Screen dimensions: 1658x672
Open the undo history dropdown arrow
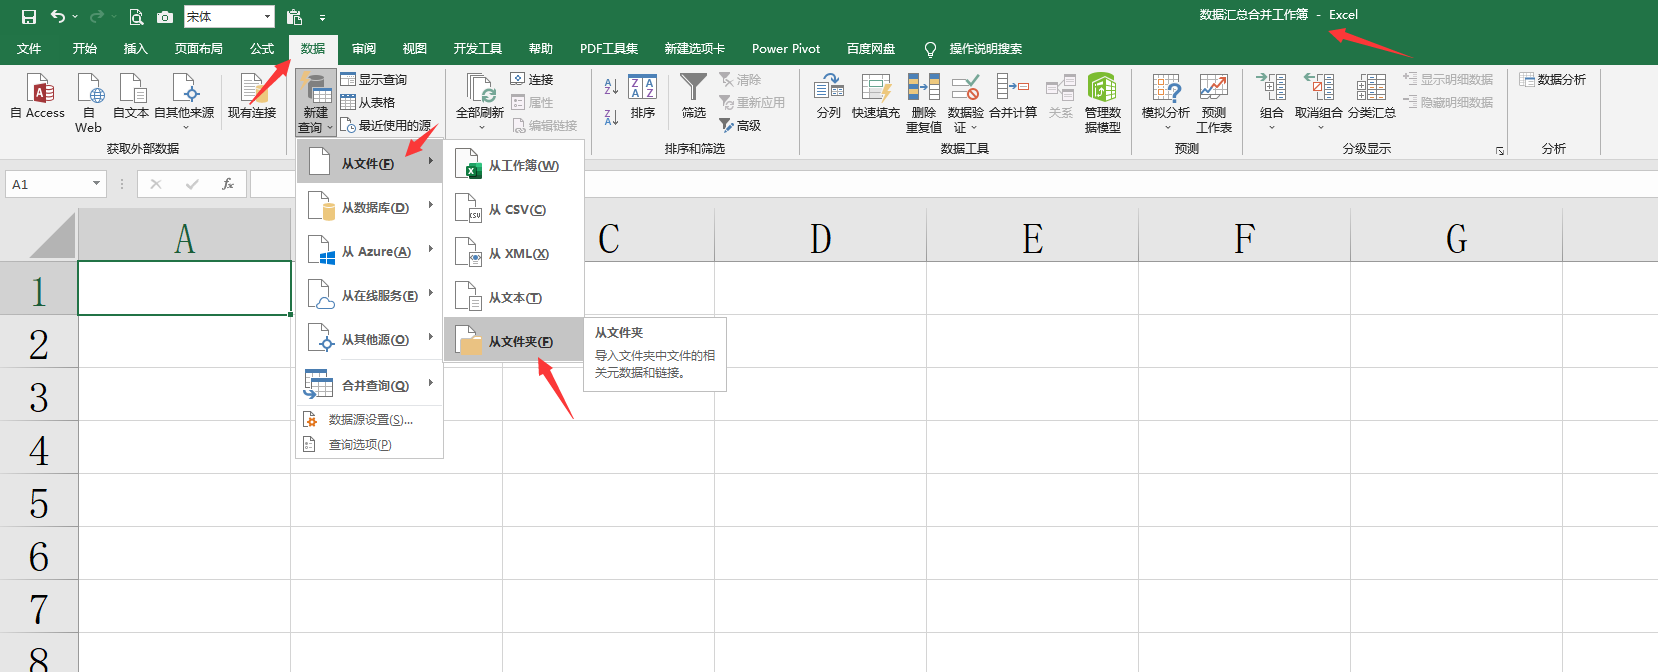coord(75,17)
